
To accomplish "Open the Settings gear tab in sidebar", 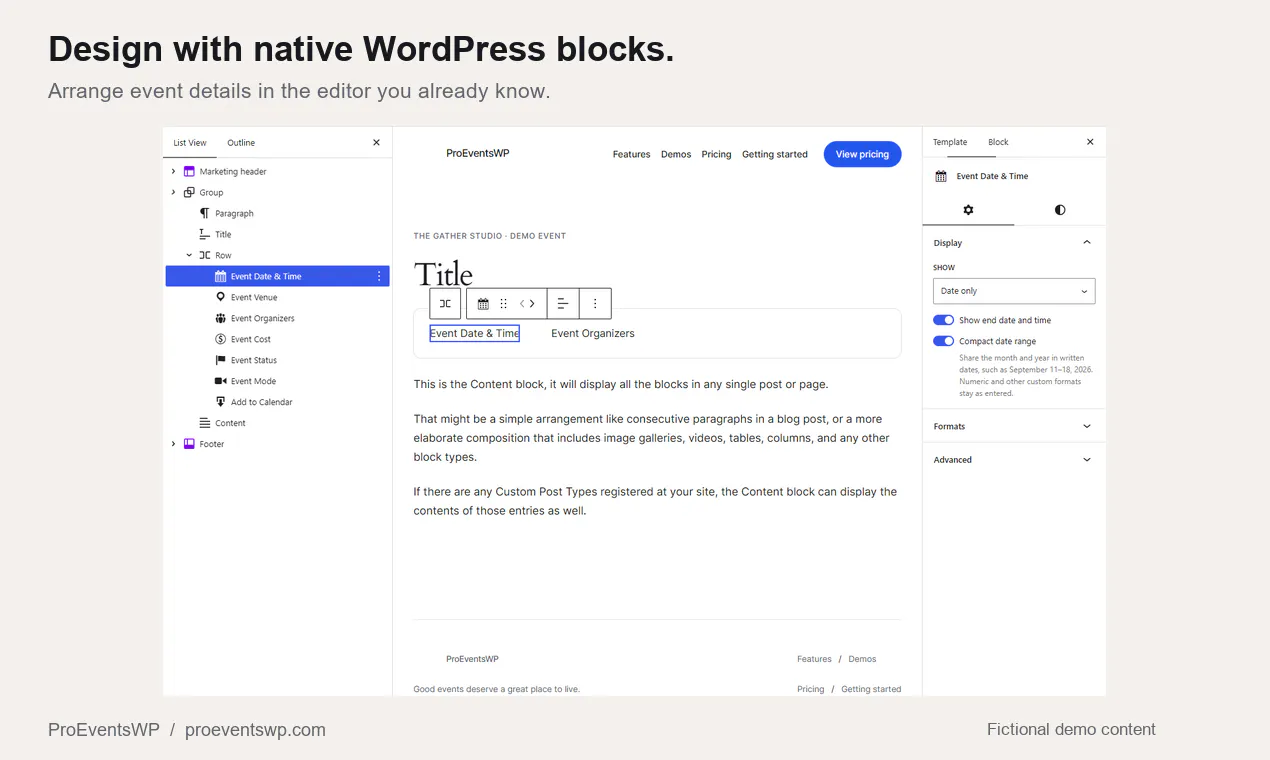I will (x=968, y=210).
